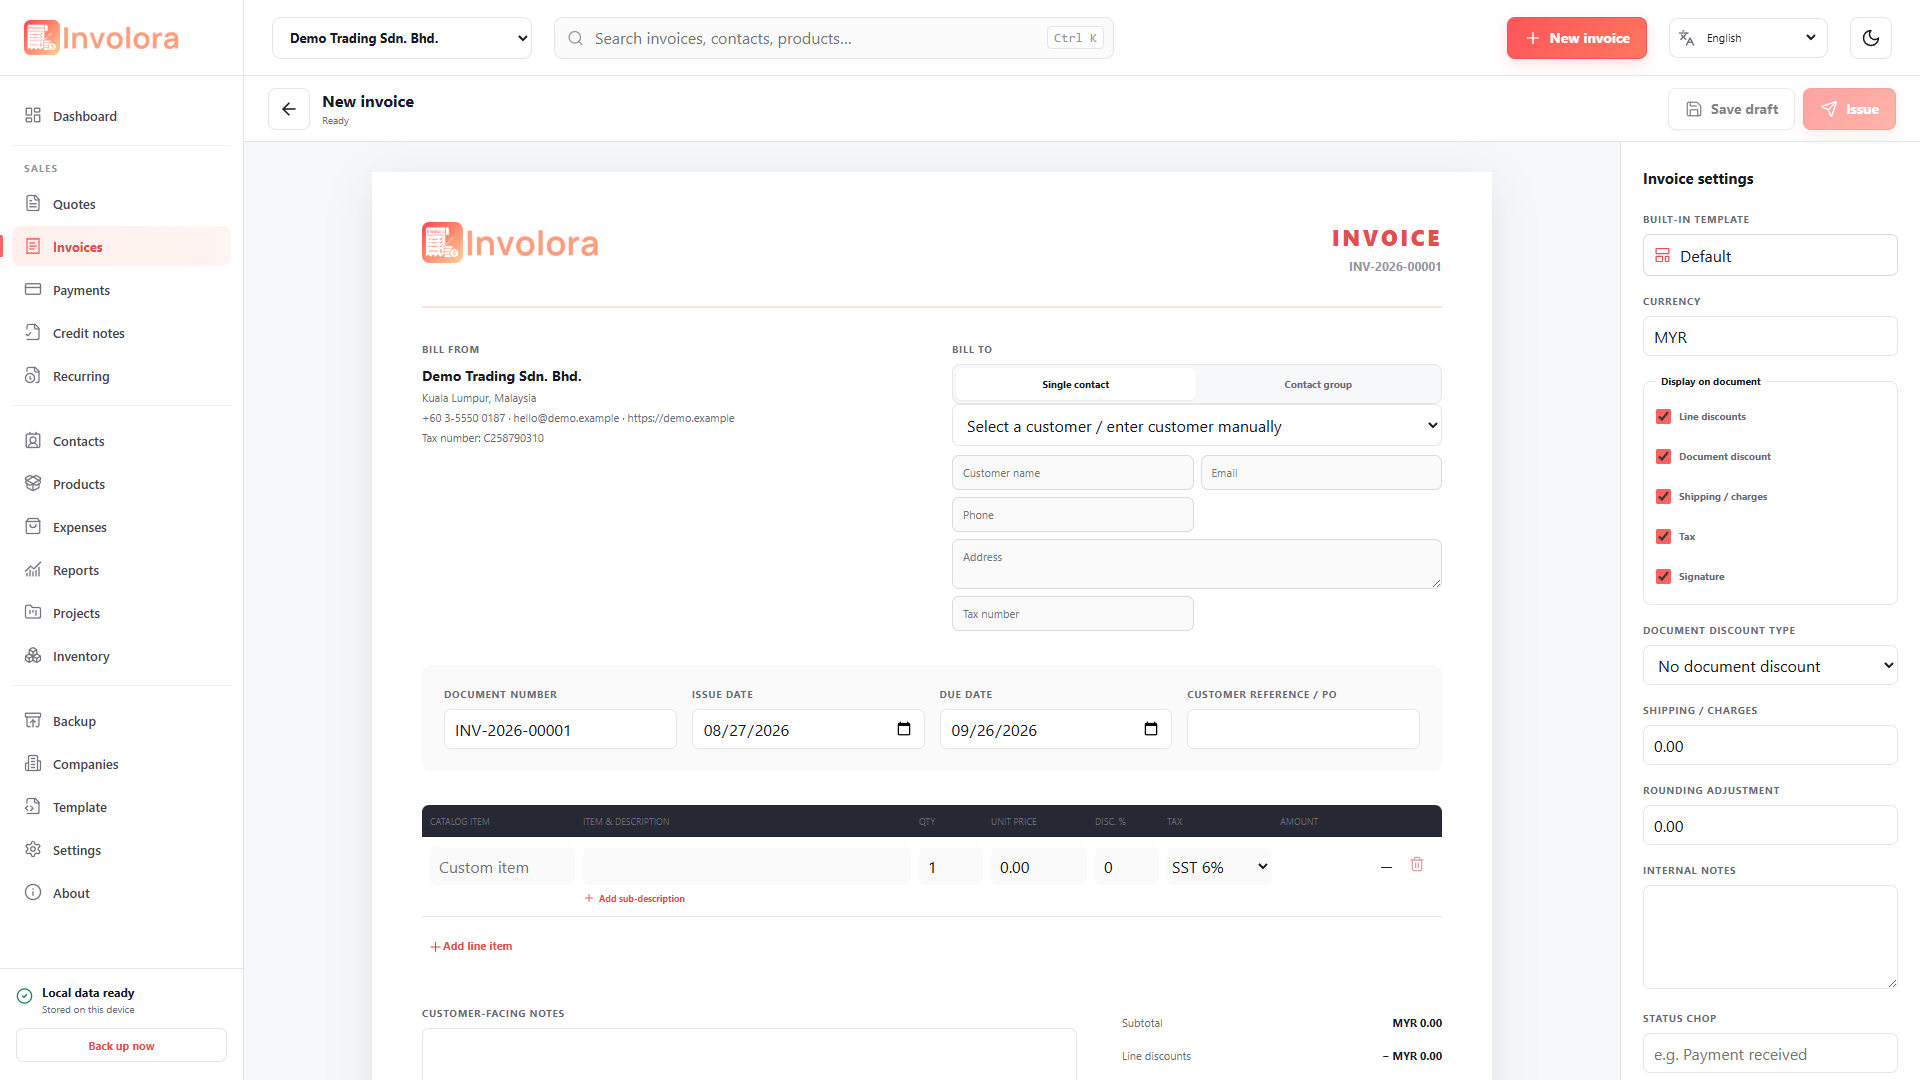Click the New invoice button
Viewport: 1920px width, 1080px height.
point(1577,38)
